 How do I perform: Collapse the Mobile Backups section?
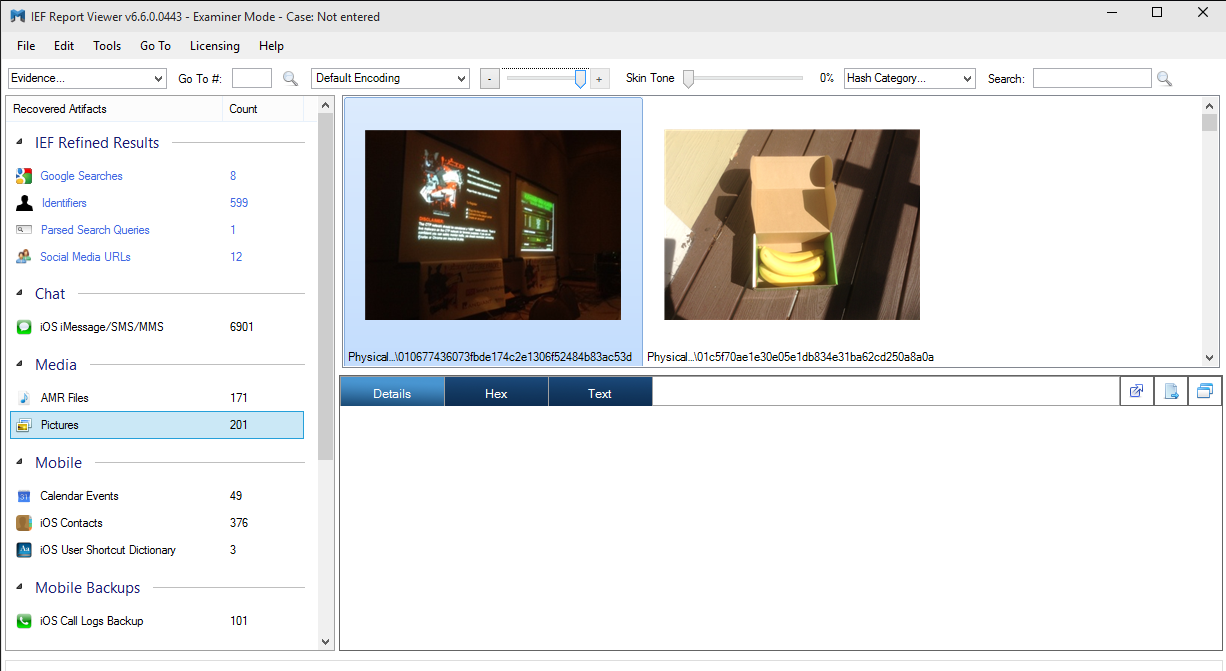tap(21, 588)
